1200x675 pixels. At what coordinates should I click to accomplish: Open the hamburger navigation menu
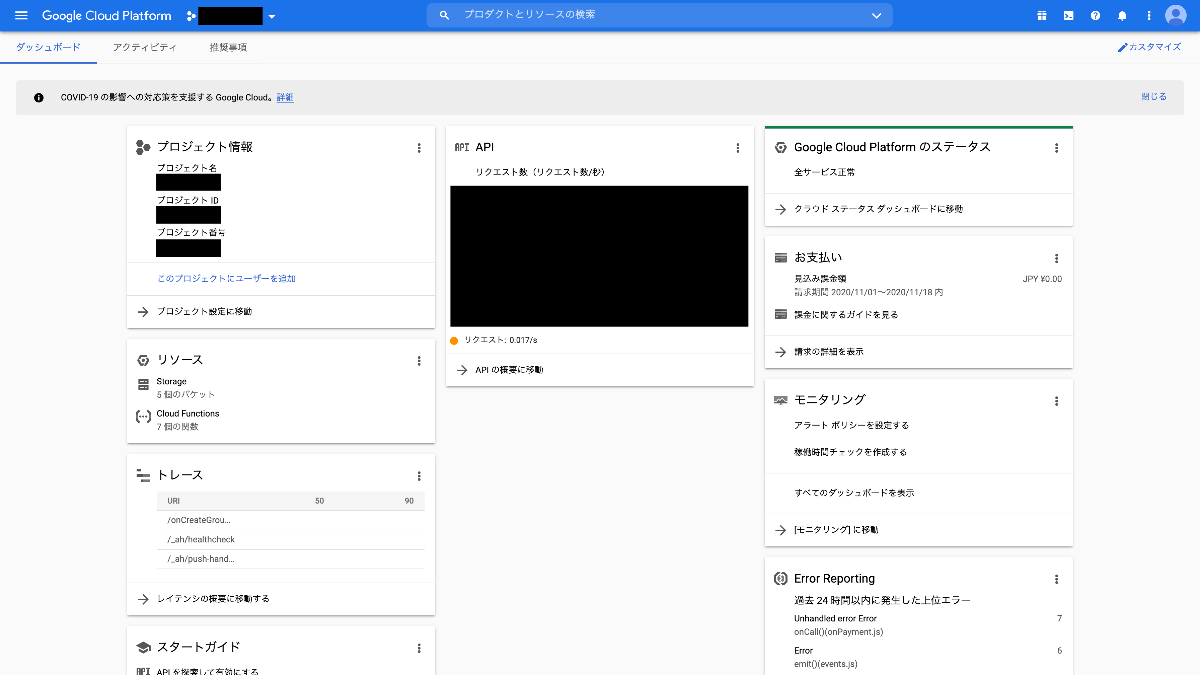pos(21,16)
